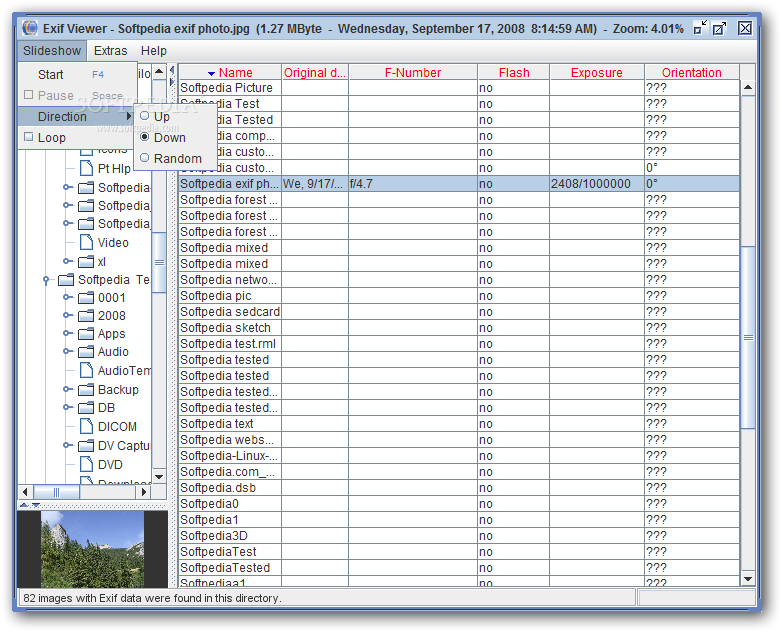Expand the 2008 folder node

67,315
